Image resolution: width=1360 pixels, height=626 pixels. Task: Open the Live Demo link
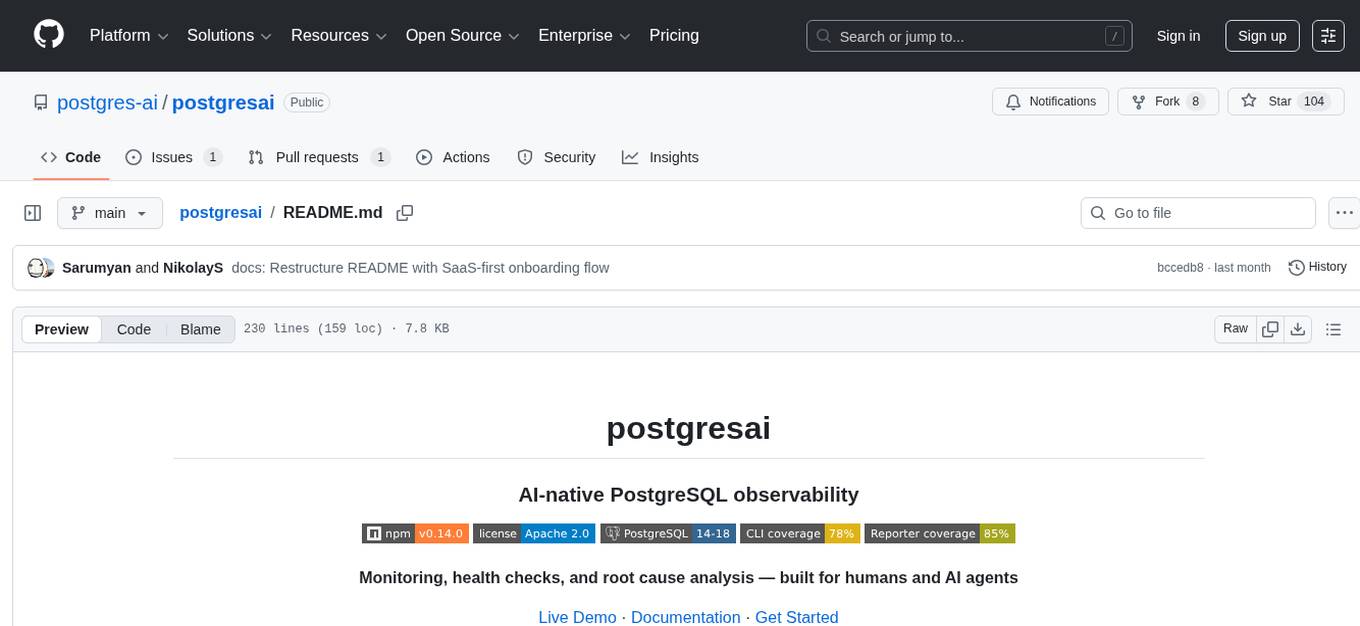[x=577, y=617]
